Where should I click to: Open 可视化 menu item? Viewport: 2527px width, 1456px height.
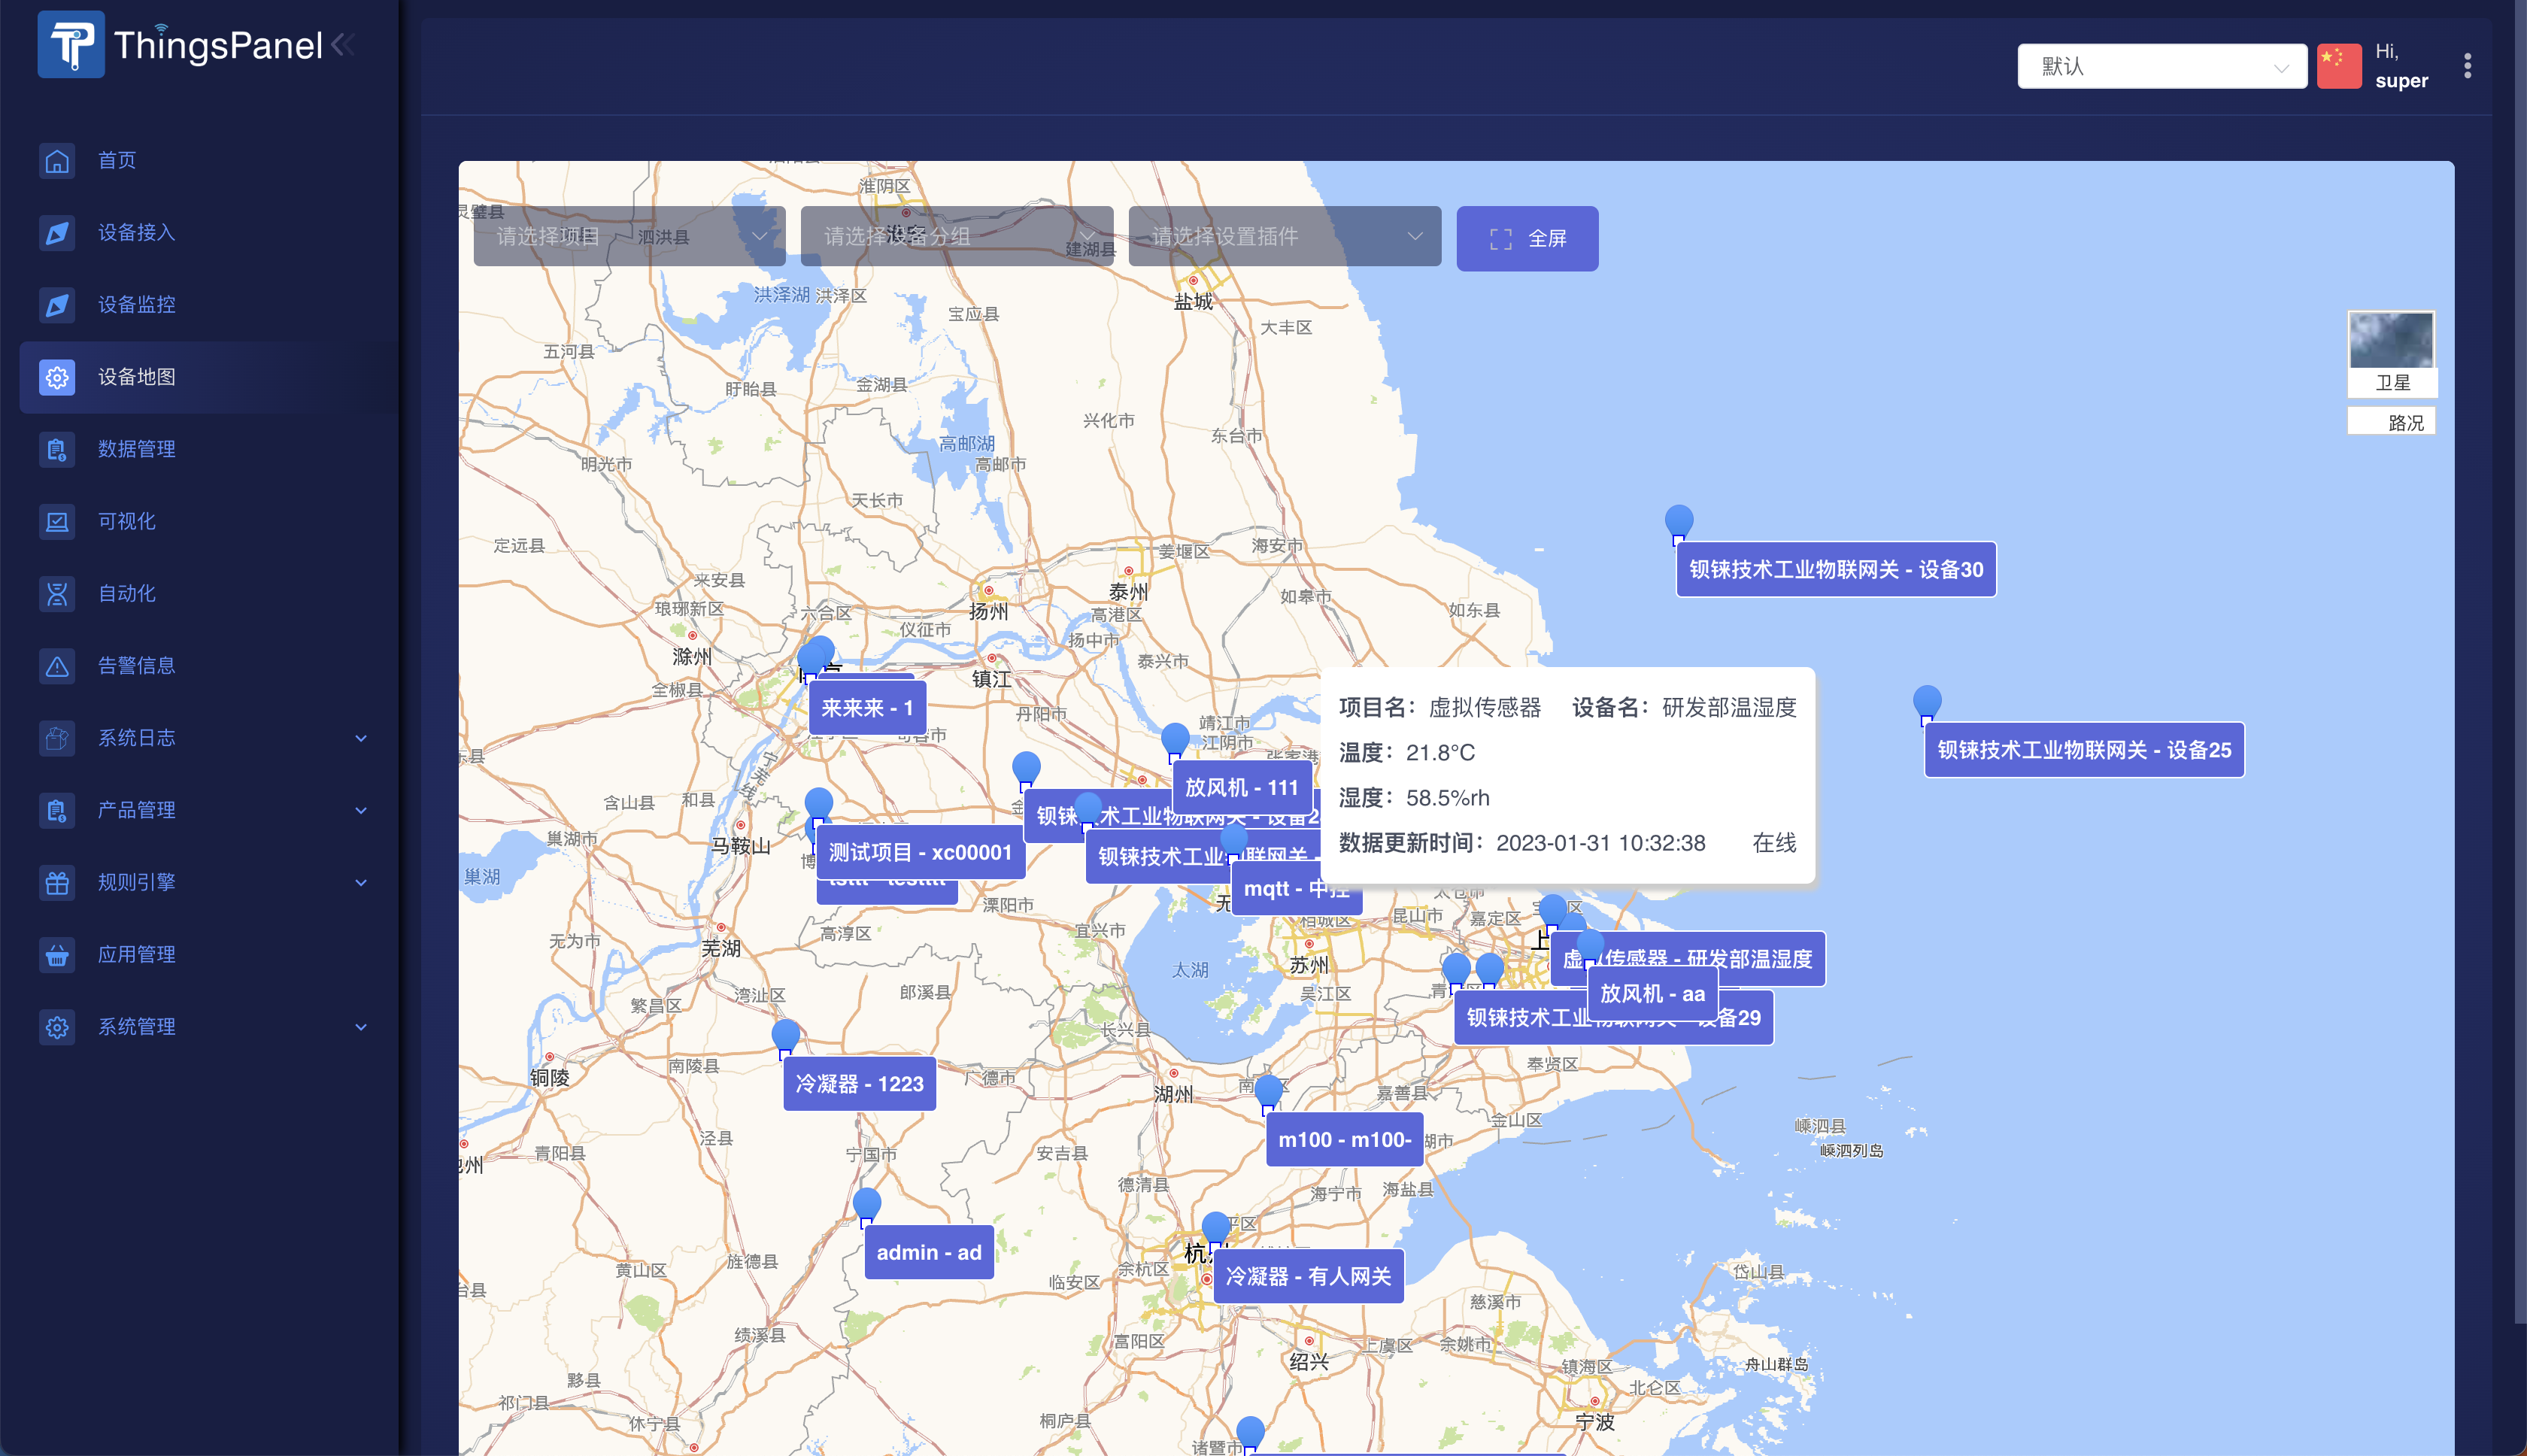[126, 521]
